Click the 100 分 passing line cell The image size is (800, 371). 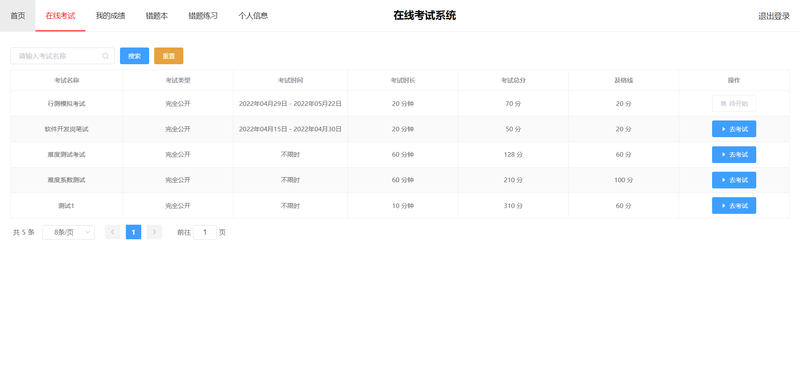point(623,180)
